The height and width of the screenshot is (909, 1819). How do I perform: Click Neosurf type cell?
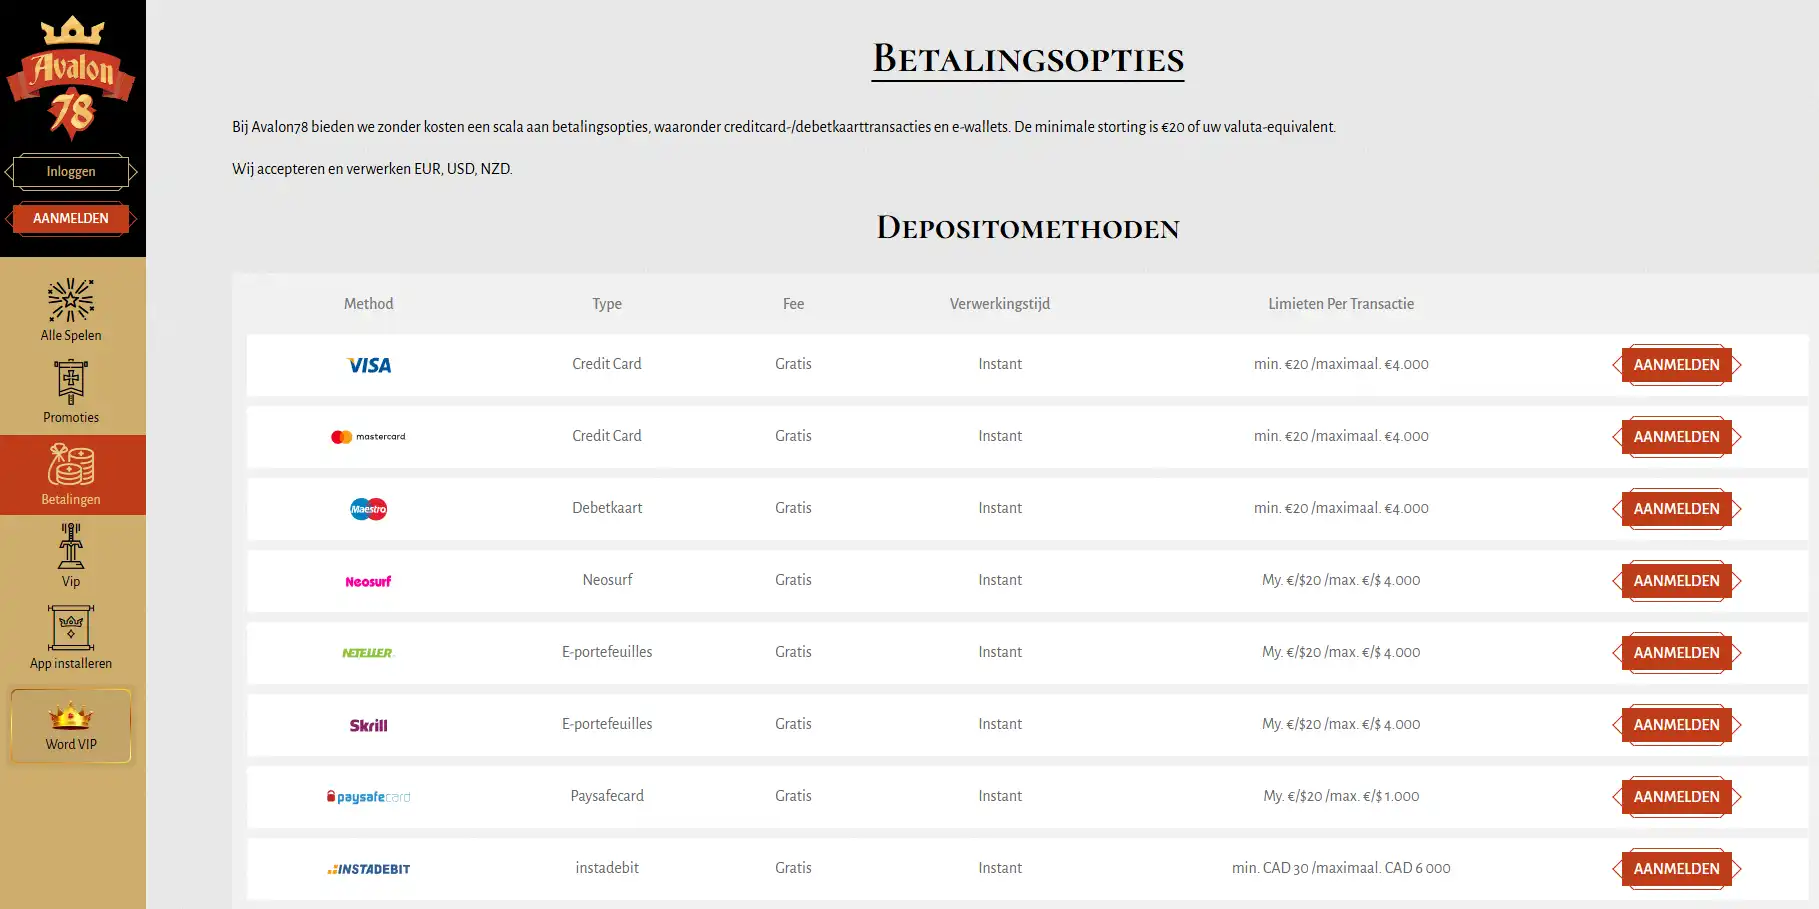pos(607,580)
